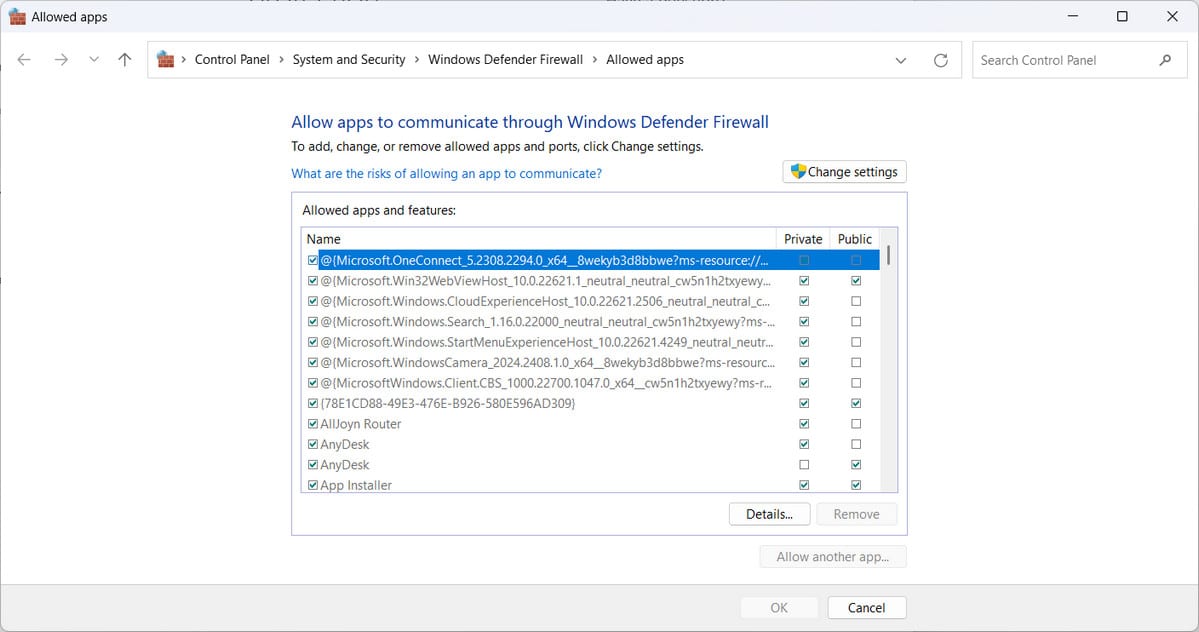Click the Allowed apps title bar icon
The width and height of the screenshot is (1199, 632).
click(x=17, y=17)
